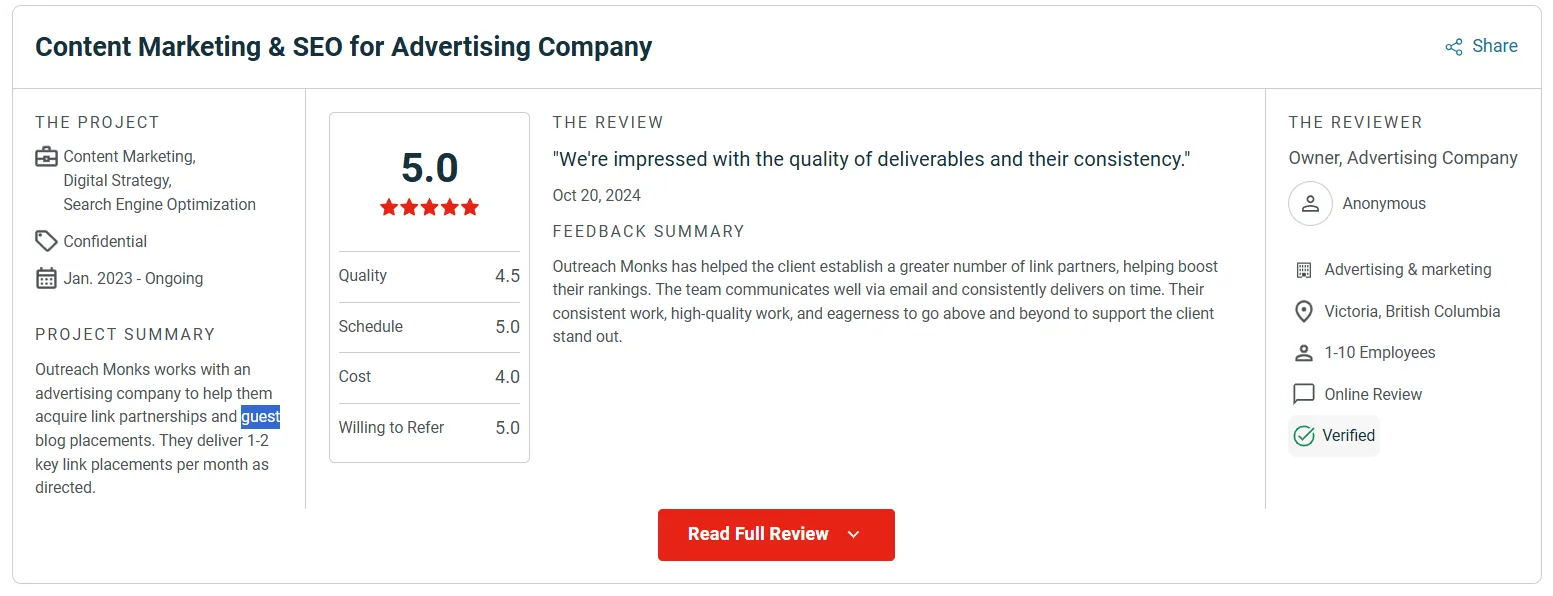Screen dimensions: 1553x596
Task: Click the review title heading
Action: coord(343,46)
